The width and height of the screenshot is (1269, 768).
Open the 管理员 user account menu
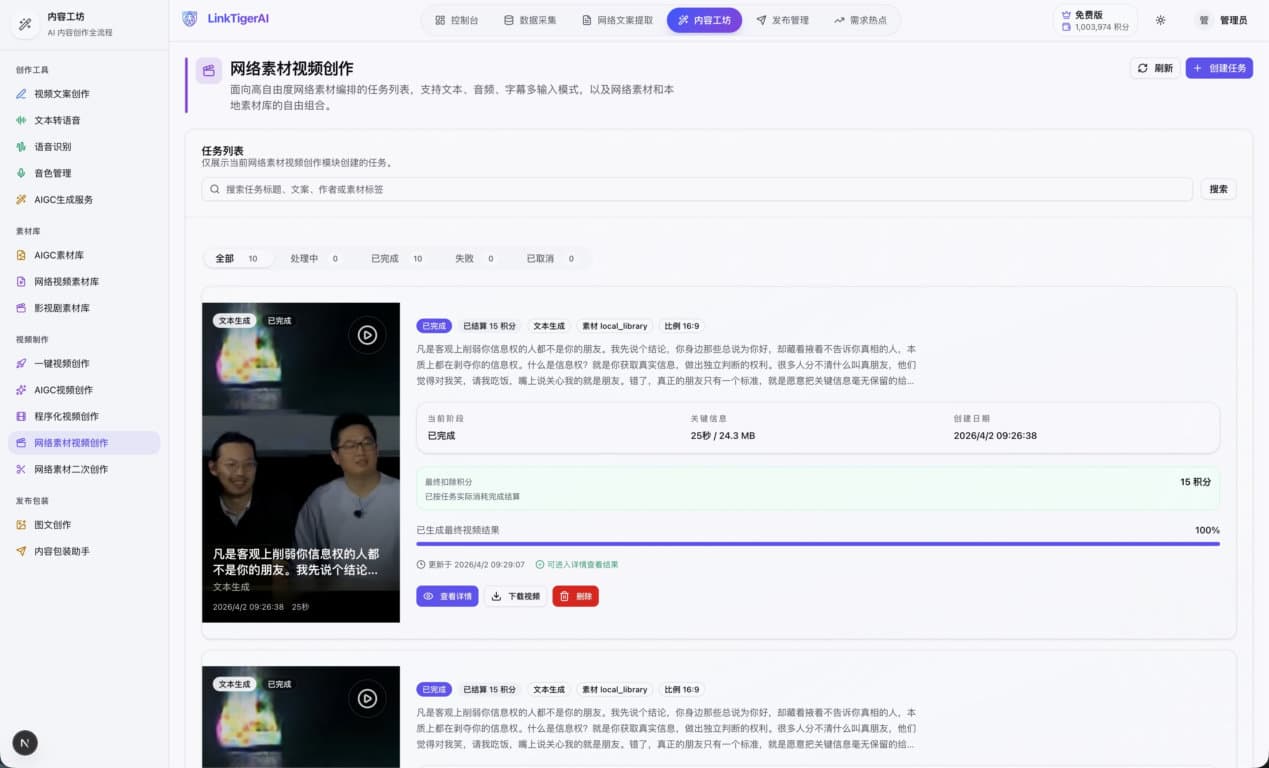pyautogui.click(x=1223, y=20)
